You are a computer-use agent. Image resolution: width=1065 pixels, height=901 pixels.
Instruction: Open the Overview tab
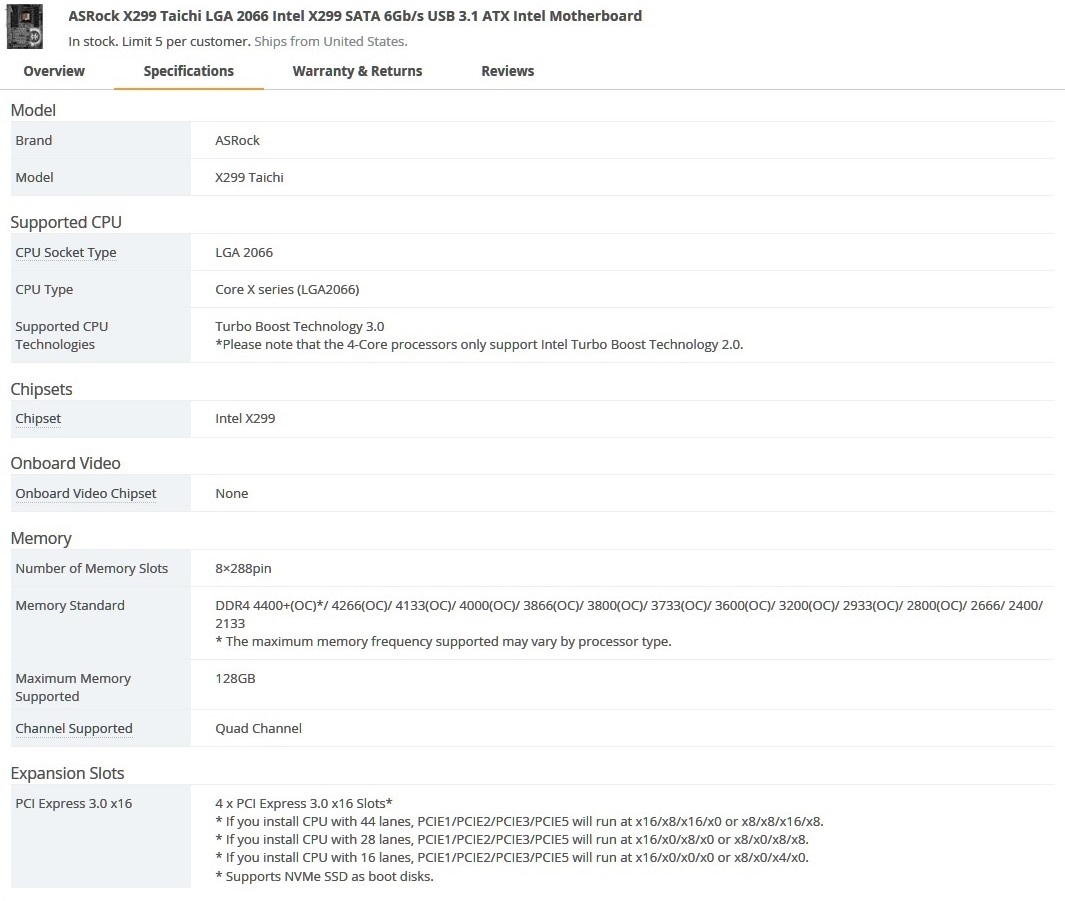(54, 71)
